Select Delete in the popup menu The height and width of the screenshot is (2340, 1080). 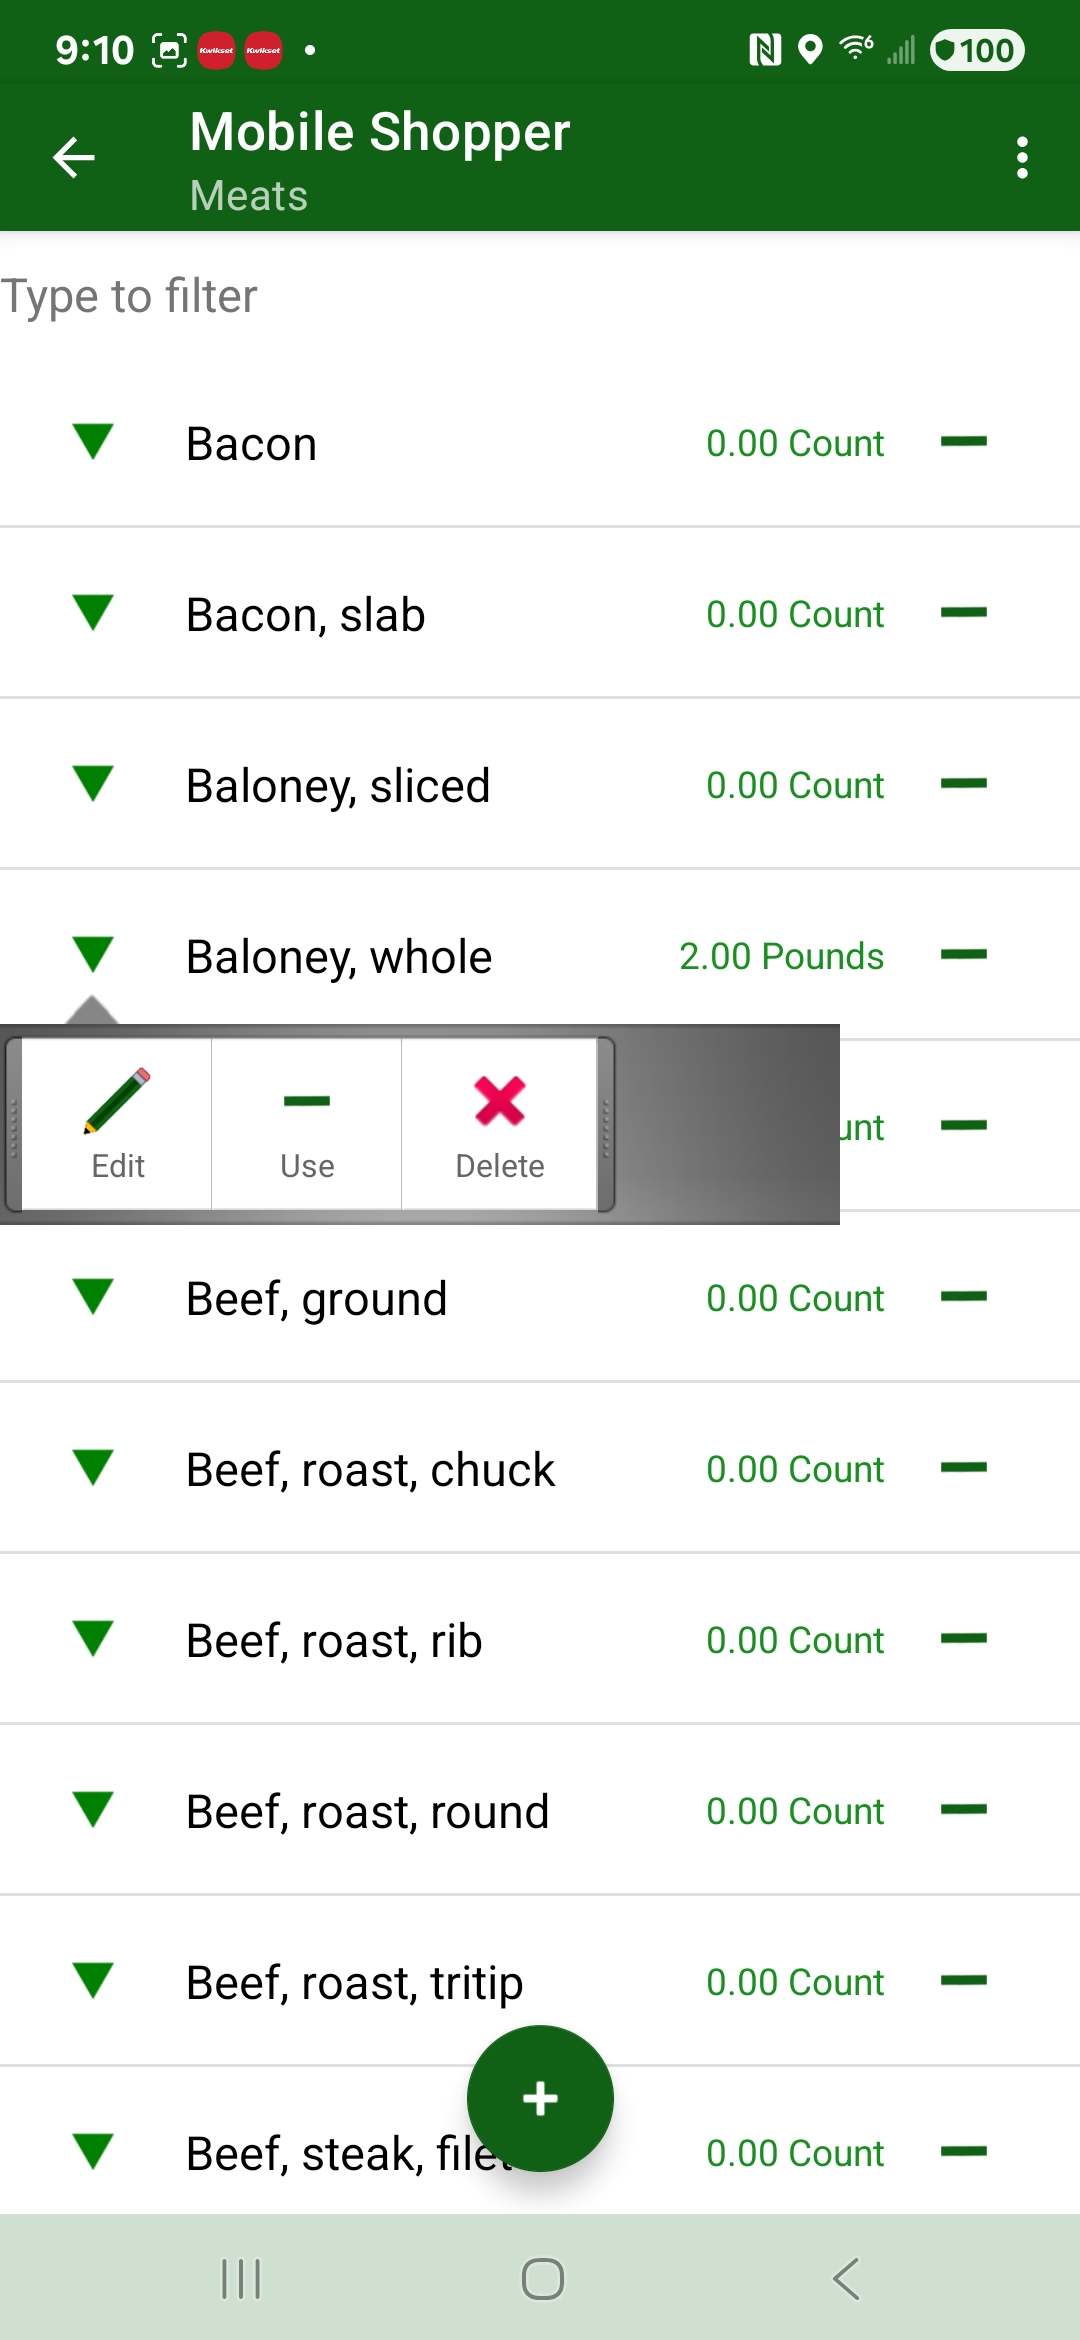coord(499,1124)
